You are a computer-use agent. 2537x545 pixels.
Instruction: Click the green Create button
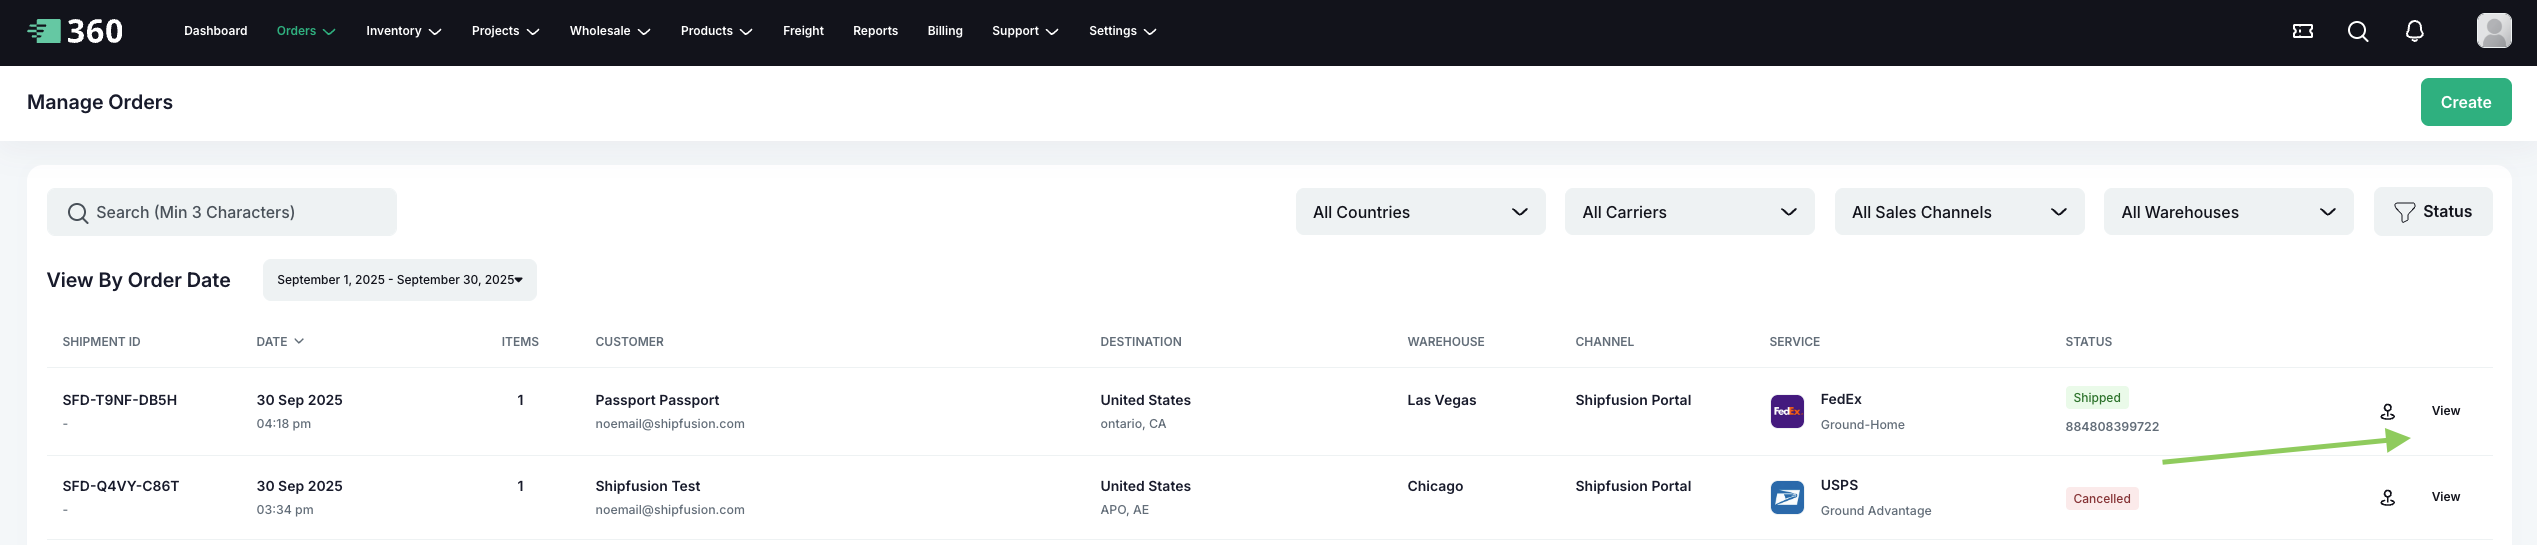(x=2465, y=102)
